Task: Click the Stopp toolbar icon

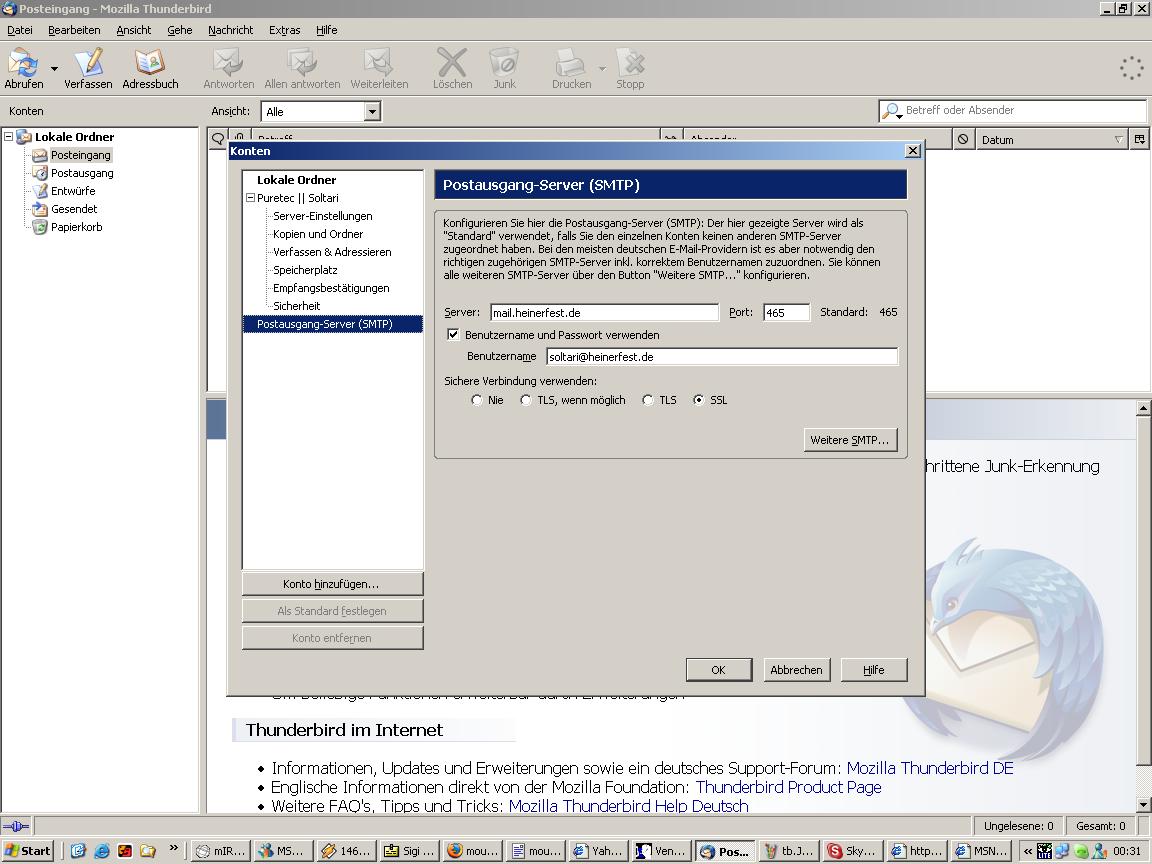Action: 630,68
